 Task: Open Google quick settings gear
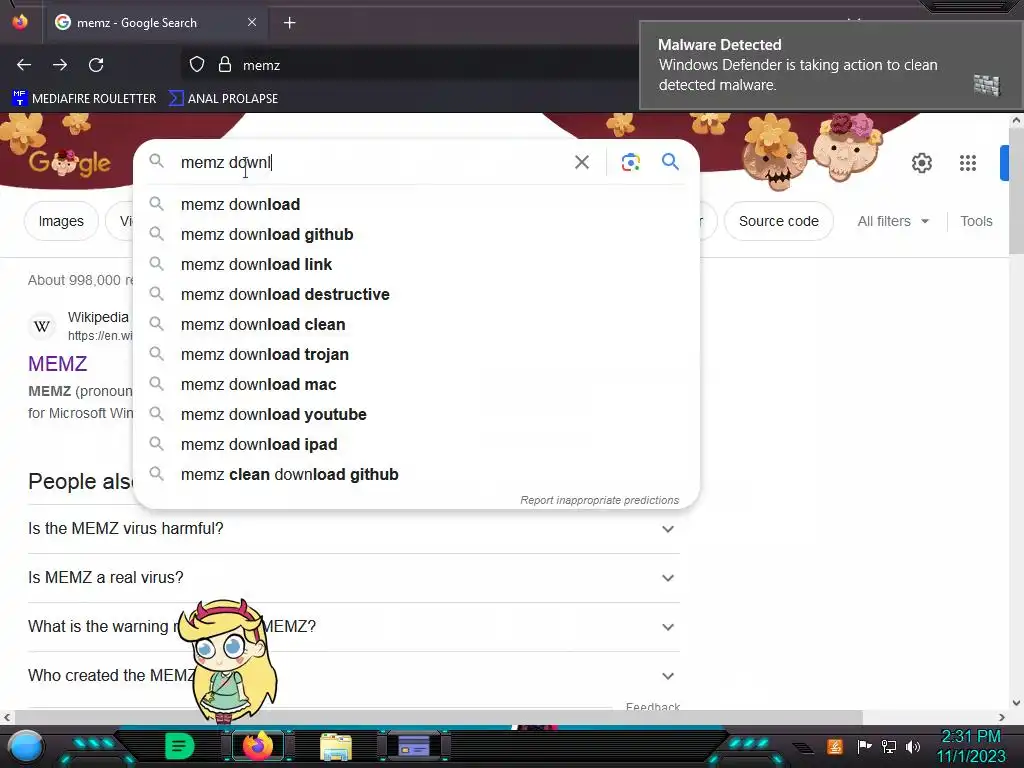[x=921, y=163]
